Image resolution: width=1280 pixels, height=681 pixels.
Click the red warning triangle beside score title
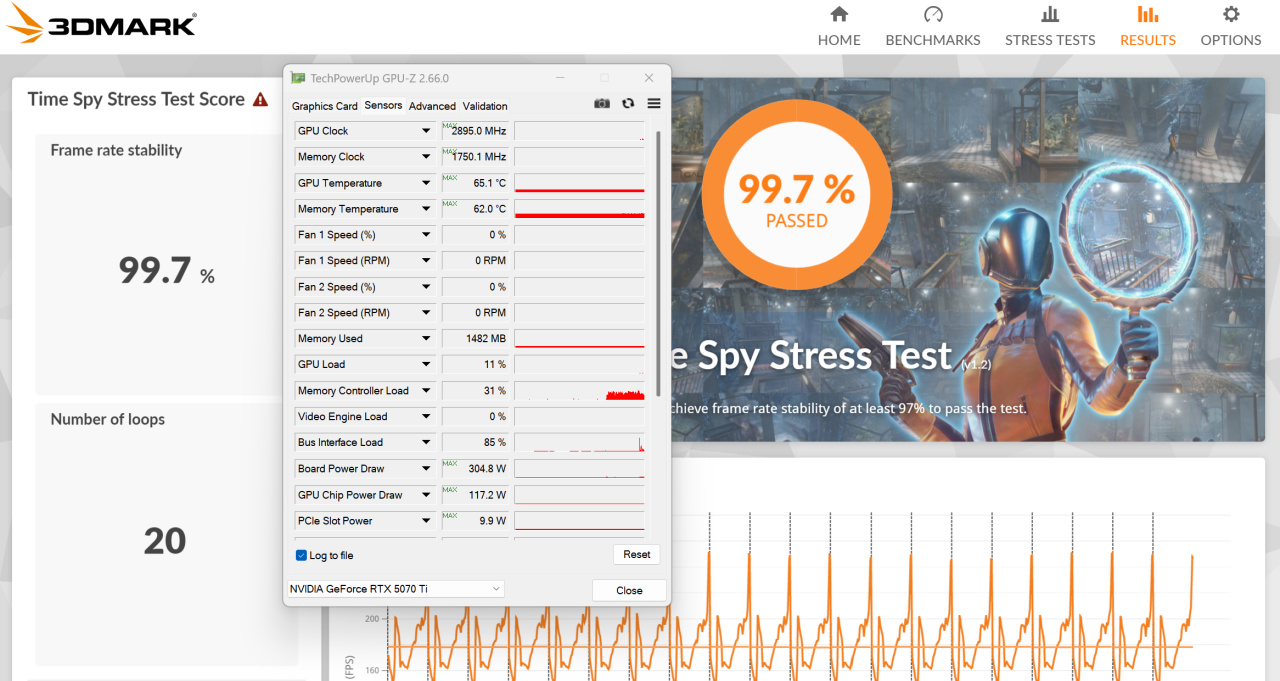pyautogui.click(x=260, y=100)
